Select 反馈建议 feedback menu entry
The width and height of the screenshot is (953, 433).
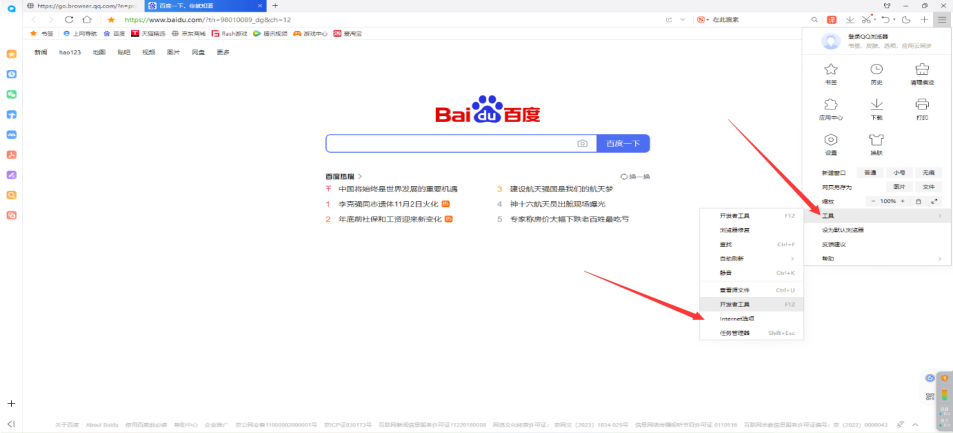click(x=878, y=244)
